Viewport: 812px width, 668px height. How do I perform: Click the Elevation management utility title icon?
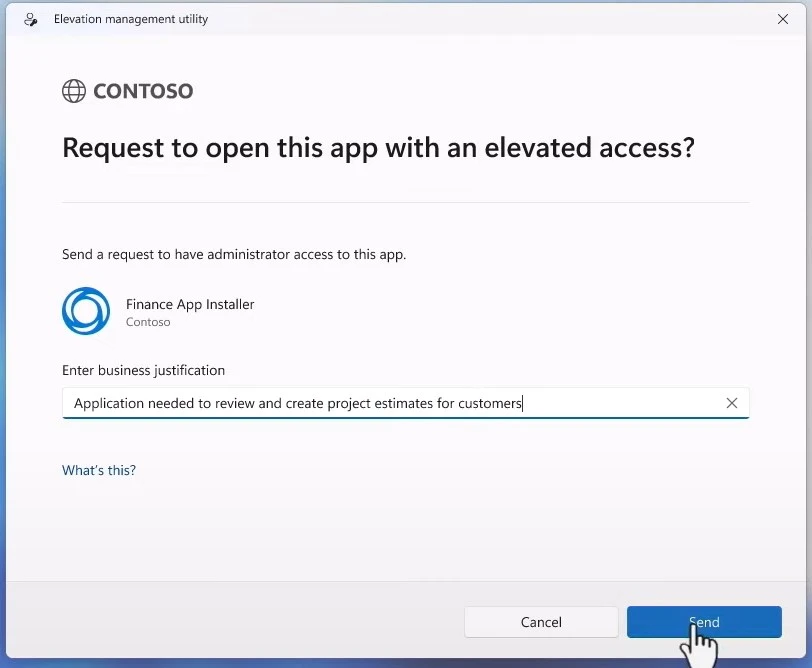tap(31, 20)
